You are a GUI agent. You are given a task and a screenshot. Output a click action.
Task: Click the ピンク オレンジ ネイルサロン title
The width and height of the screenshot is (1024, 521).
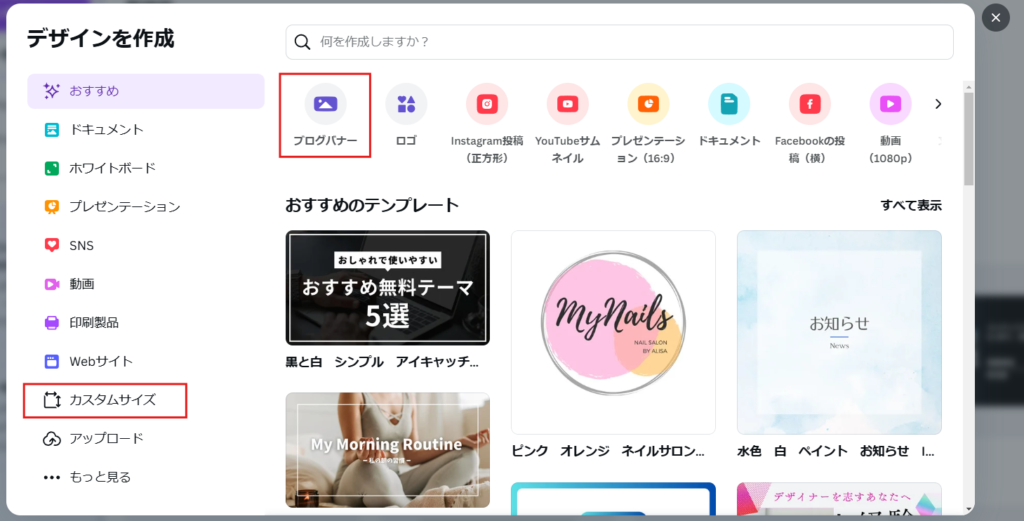(x=608, y=451)
